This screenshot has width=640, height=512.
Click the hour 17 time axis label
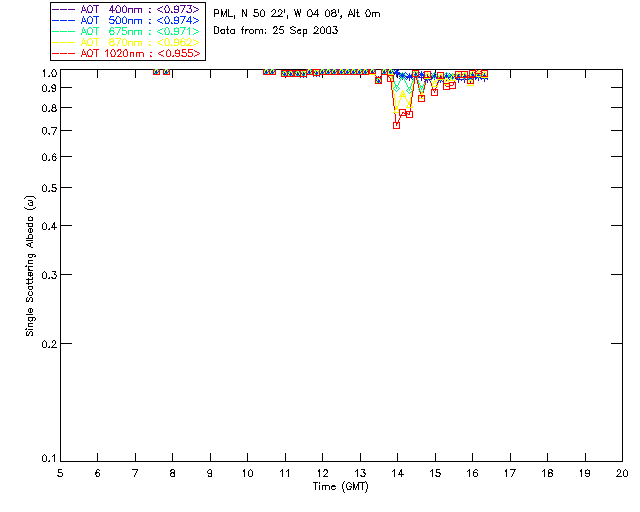pos(510,473)
